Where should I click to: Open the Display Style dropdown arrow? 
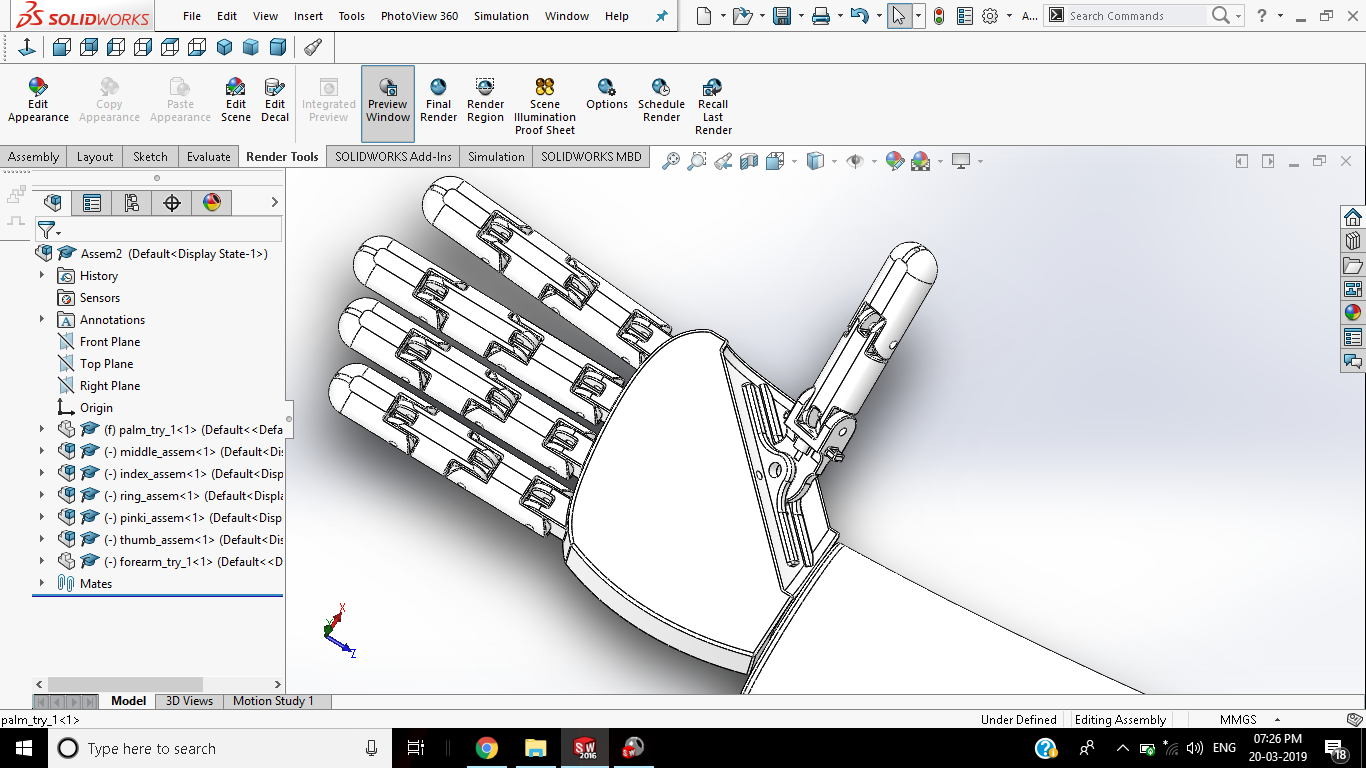pyautogui.click(x=833, y=161)
